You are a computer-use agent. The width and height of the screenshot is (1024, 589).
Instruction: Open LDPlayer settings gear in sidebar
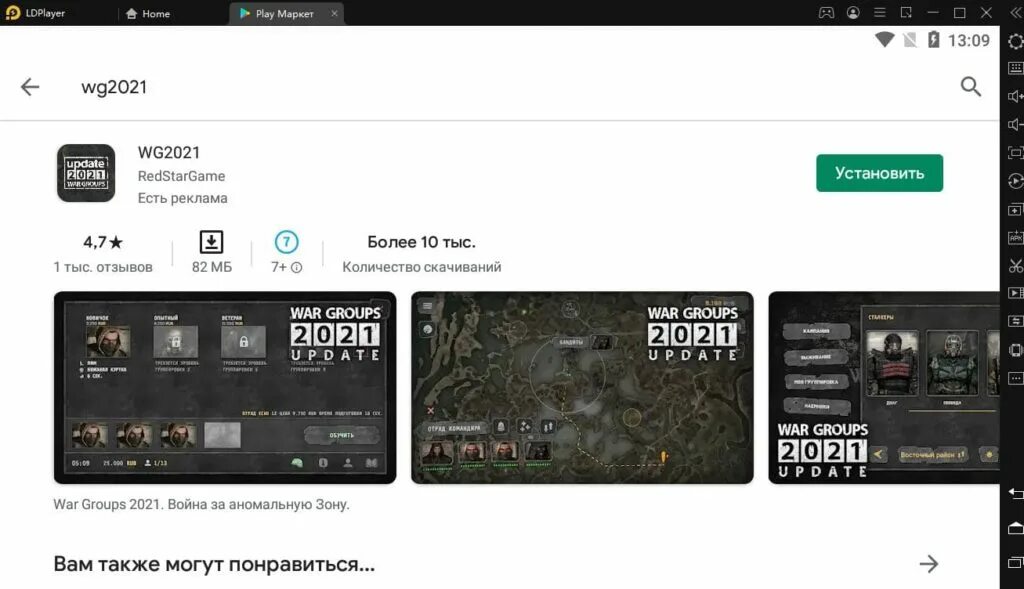pos(1016,41)
